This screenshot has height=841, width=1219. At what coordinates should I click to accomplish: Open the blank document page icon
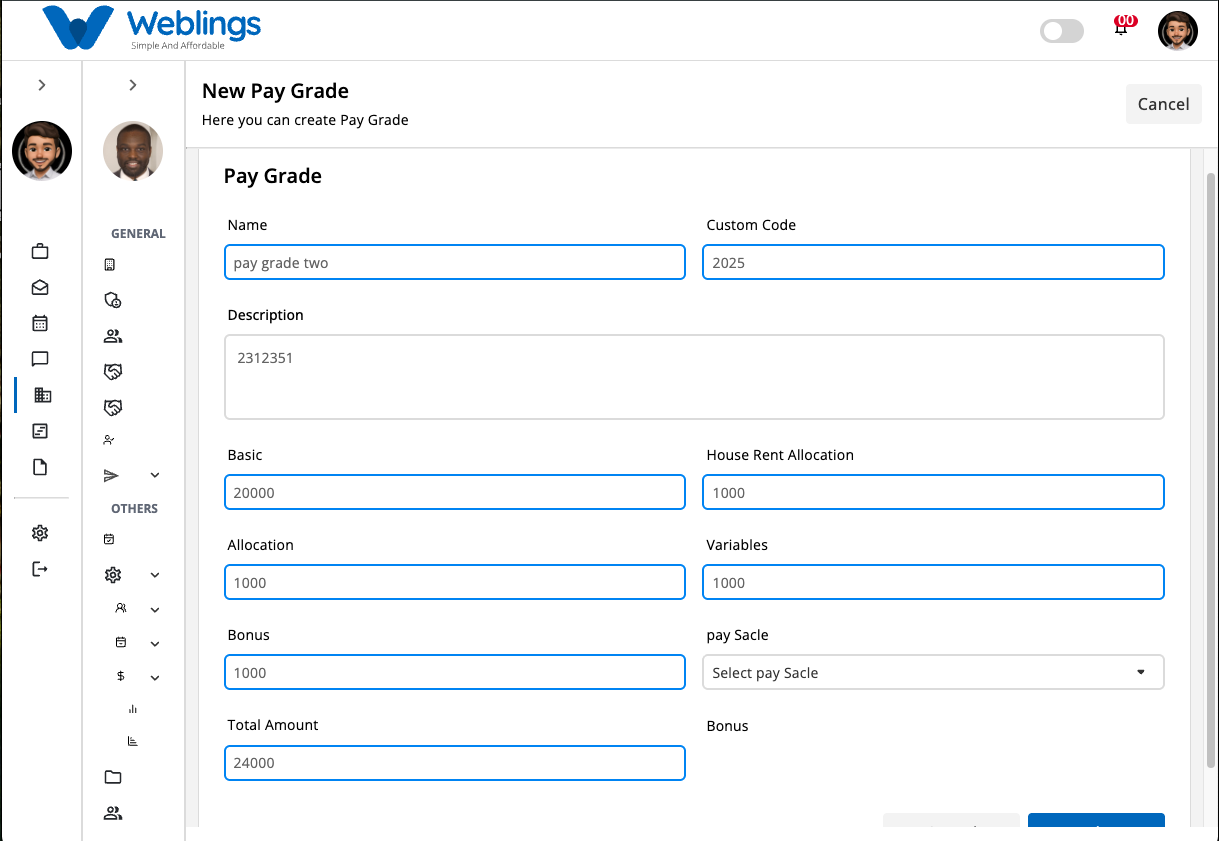pos(40,467)
